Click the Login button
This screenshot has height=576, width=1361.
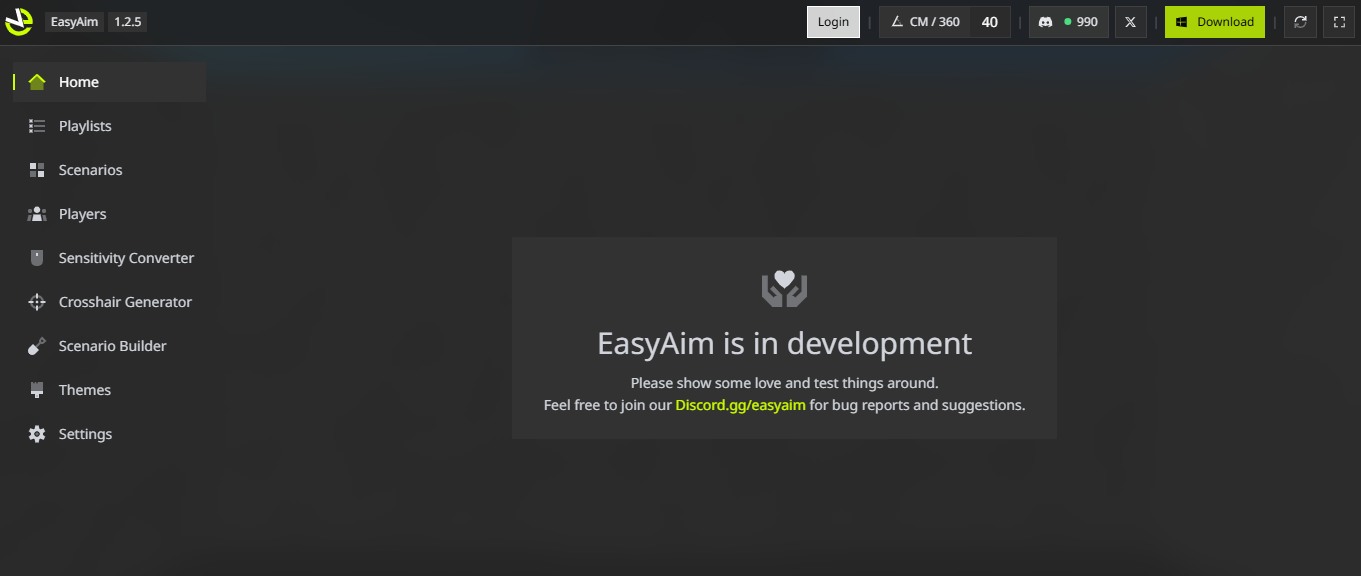(x=833, y=22)
